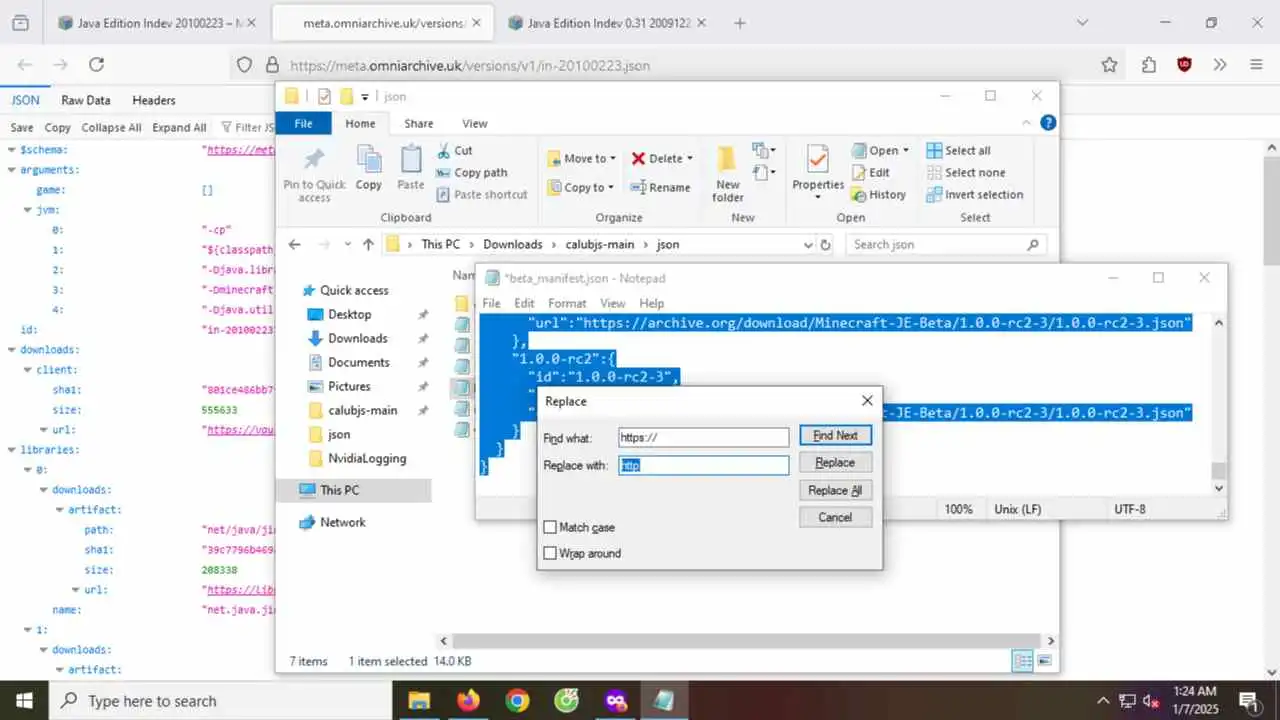The width and height of the screenshot is (1280, 720).
Task: Go up one folder level in Explorer
Action: [368, 244]
